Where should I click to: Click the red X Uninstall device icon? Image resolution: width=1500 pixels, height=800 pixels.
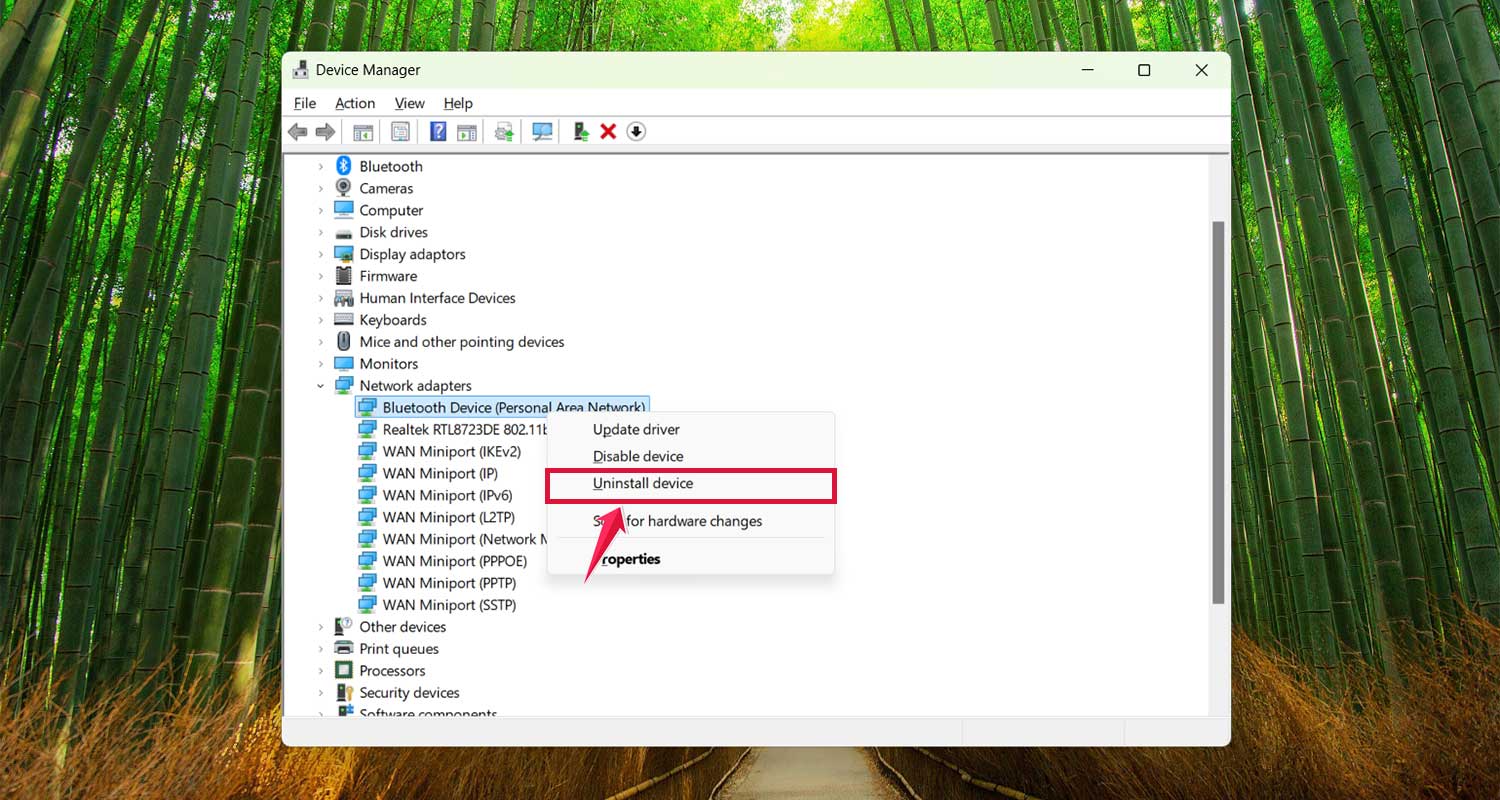coord(608,131)
